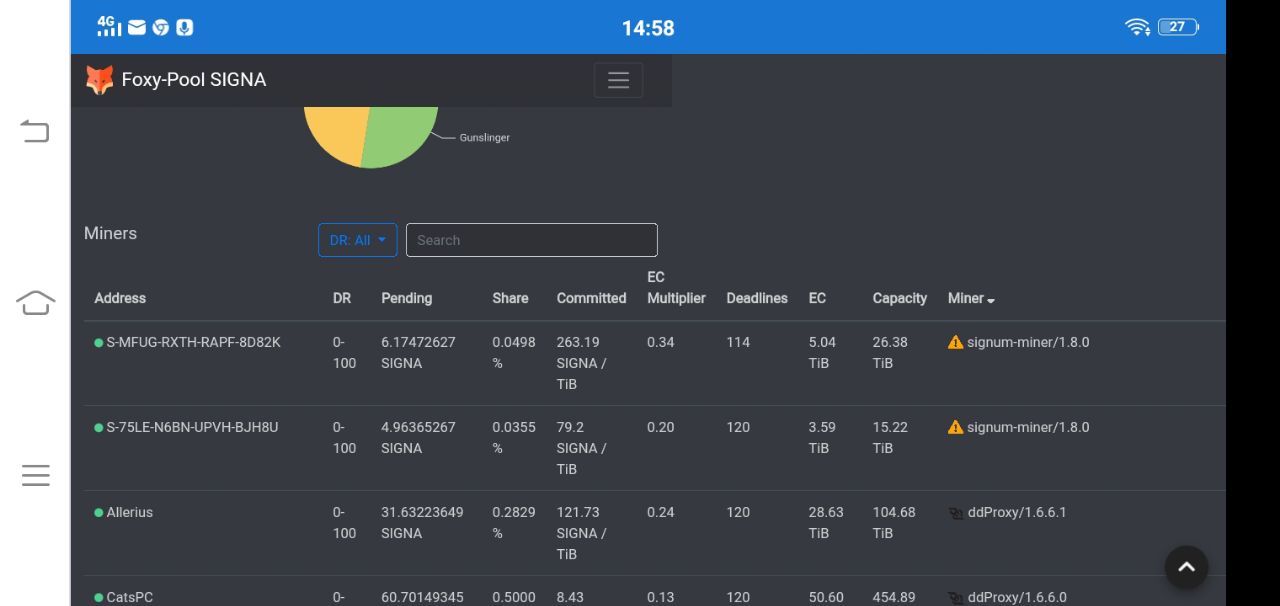Sort by the Deadlines column header
This screenshot has width=1280, height=606.
[757, 298]
